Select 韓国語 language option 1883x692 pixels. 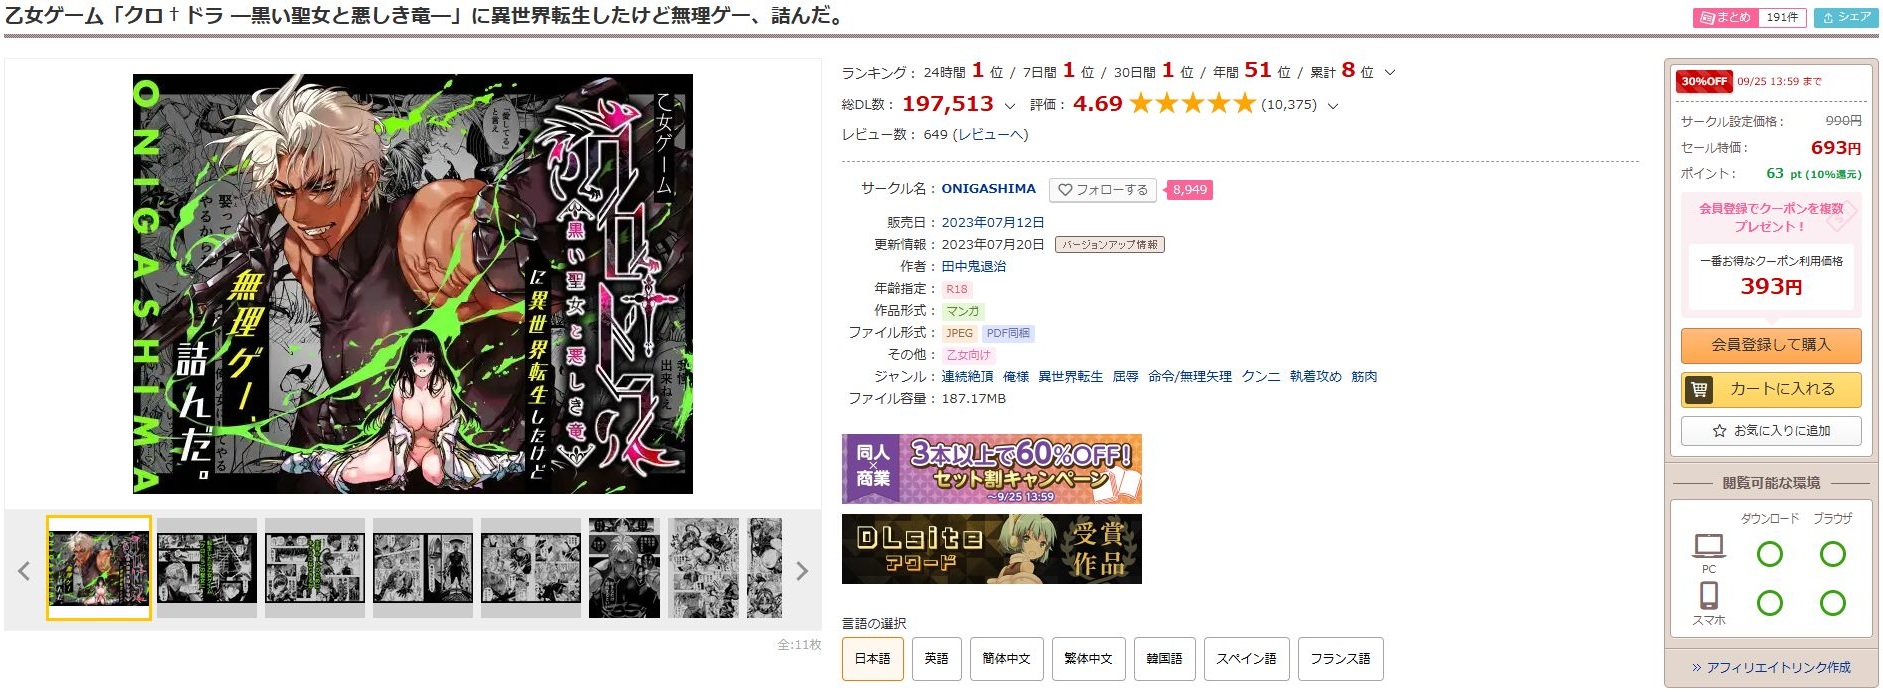[1164, 659]
